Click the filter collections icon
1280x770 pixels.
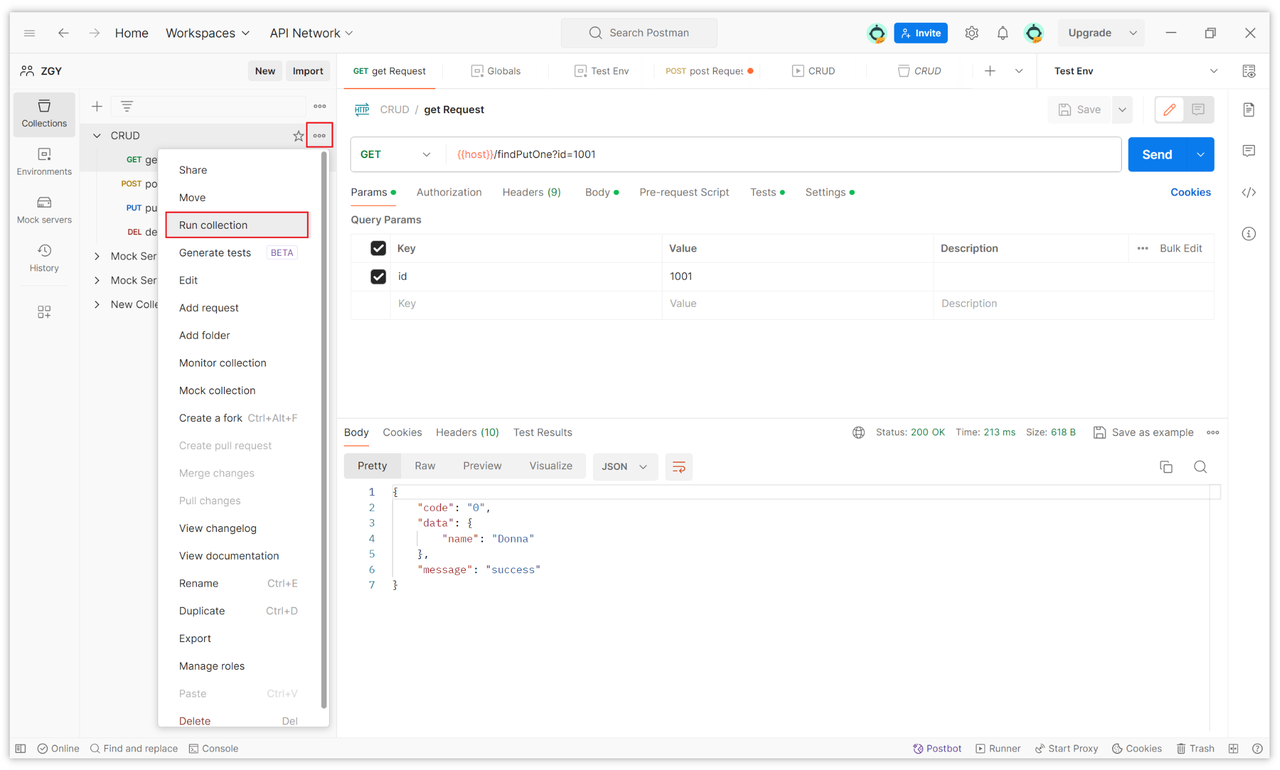click(x=127, y=106)
